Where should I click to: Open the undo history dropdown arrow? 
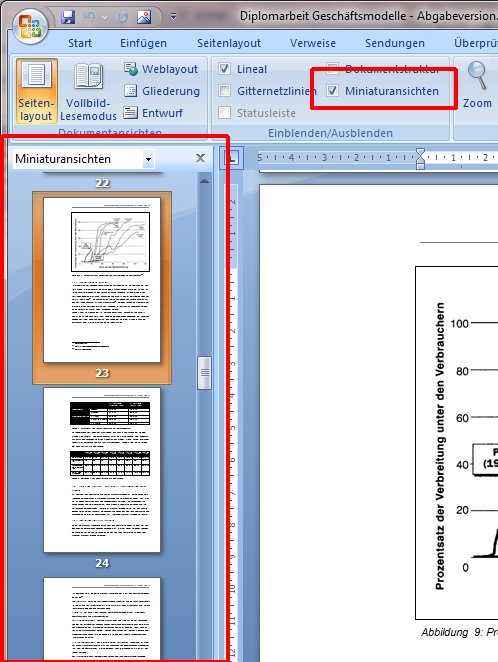point(104,17)
